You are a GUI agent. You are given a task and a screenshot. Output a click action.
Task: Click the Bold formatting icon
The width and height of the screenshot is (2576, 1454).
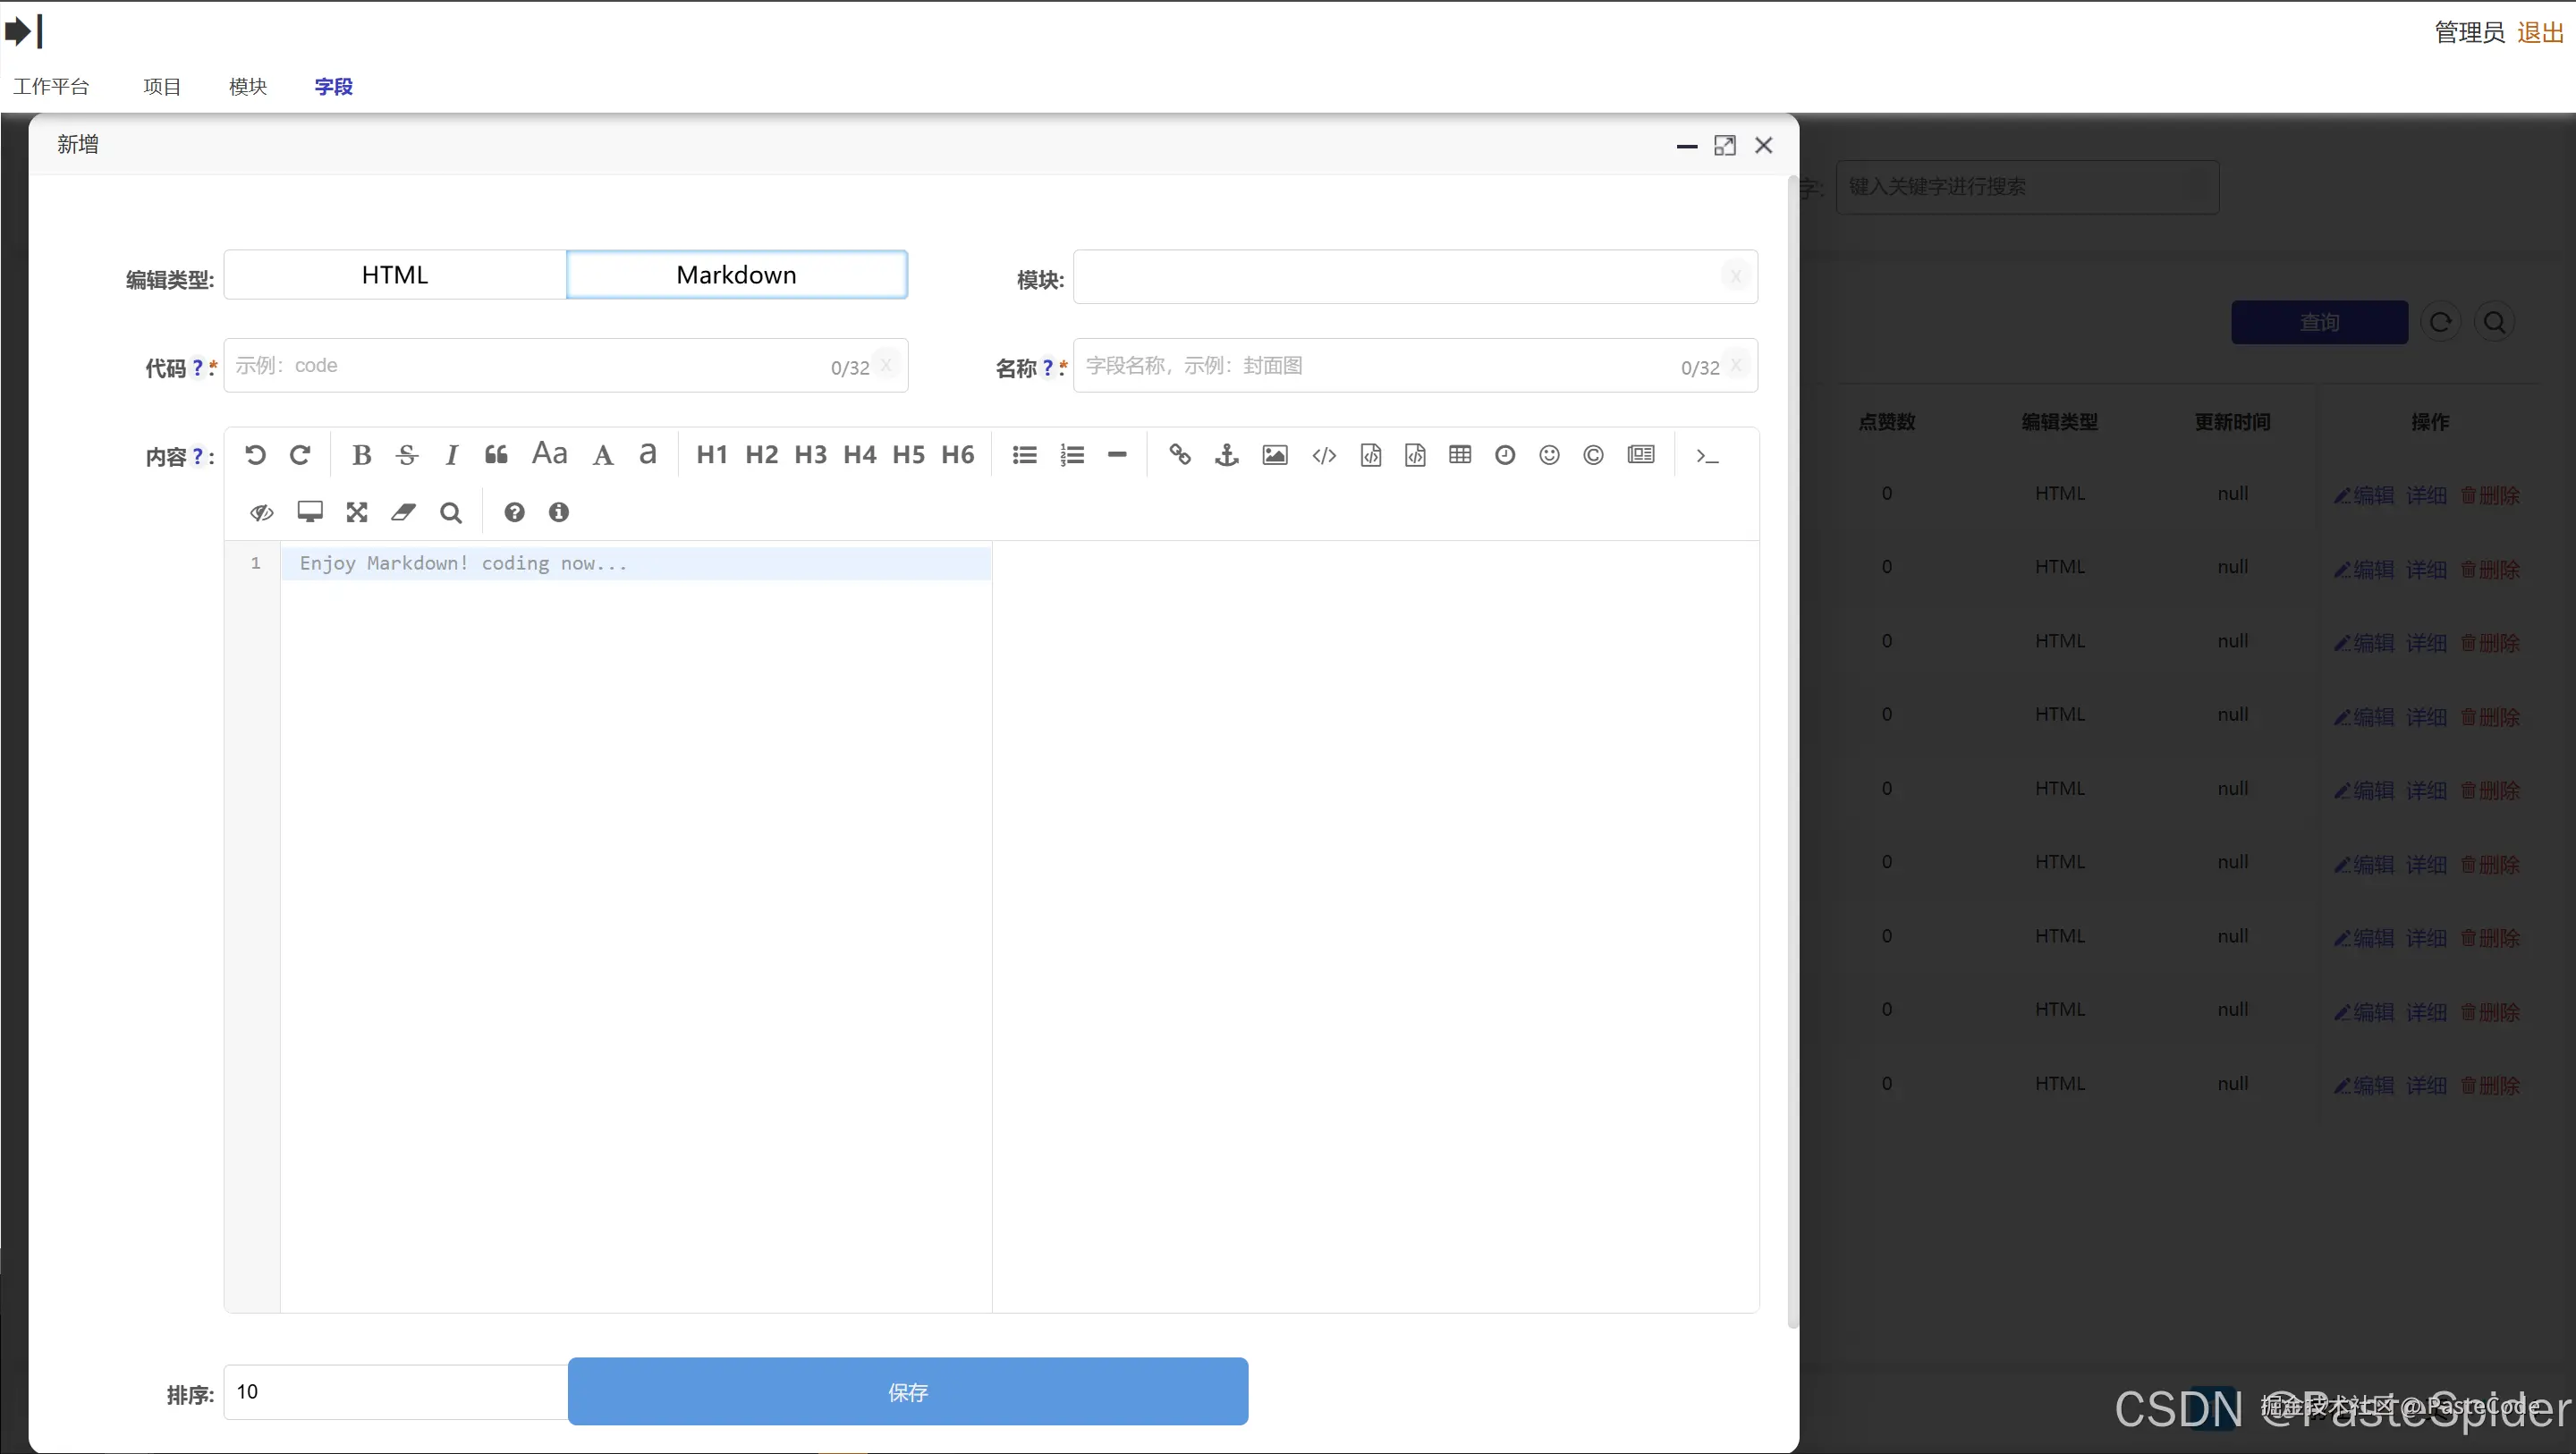(361, 456)
